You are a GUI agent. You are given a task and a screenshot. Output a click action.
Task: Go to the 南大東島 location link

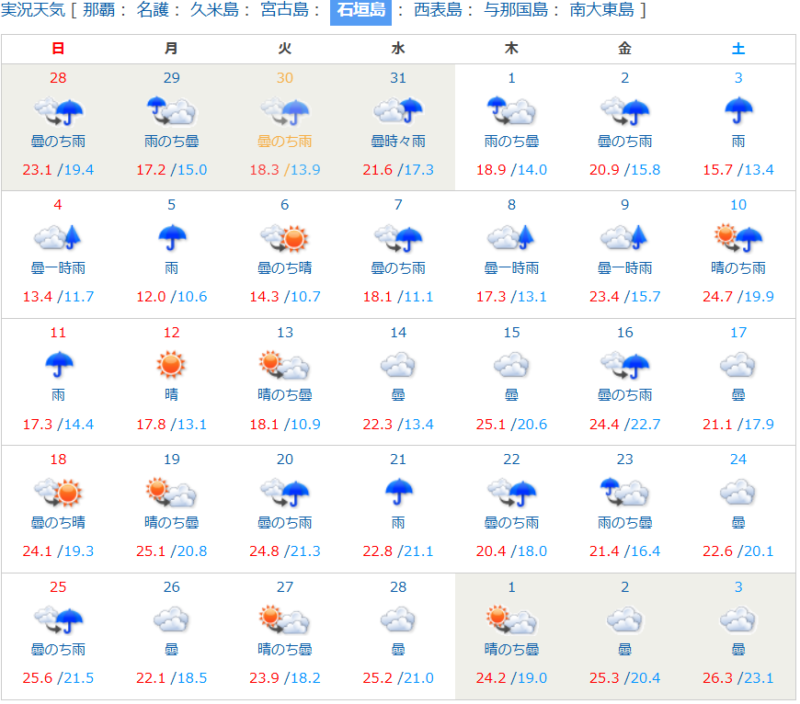601,11
